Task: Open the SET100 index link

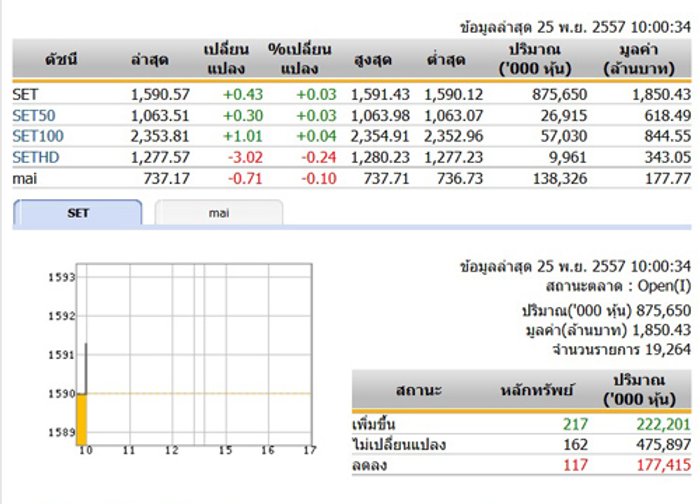Action: pos(38,136)
